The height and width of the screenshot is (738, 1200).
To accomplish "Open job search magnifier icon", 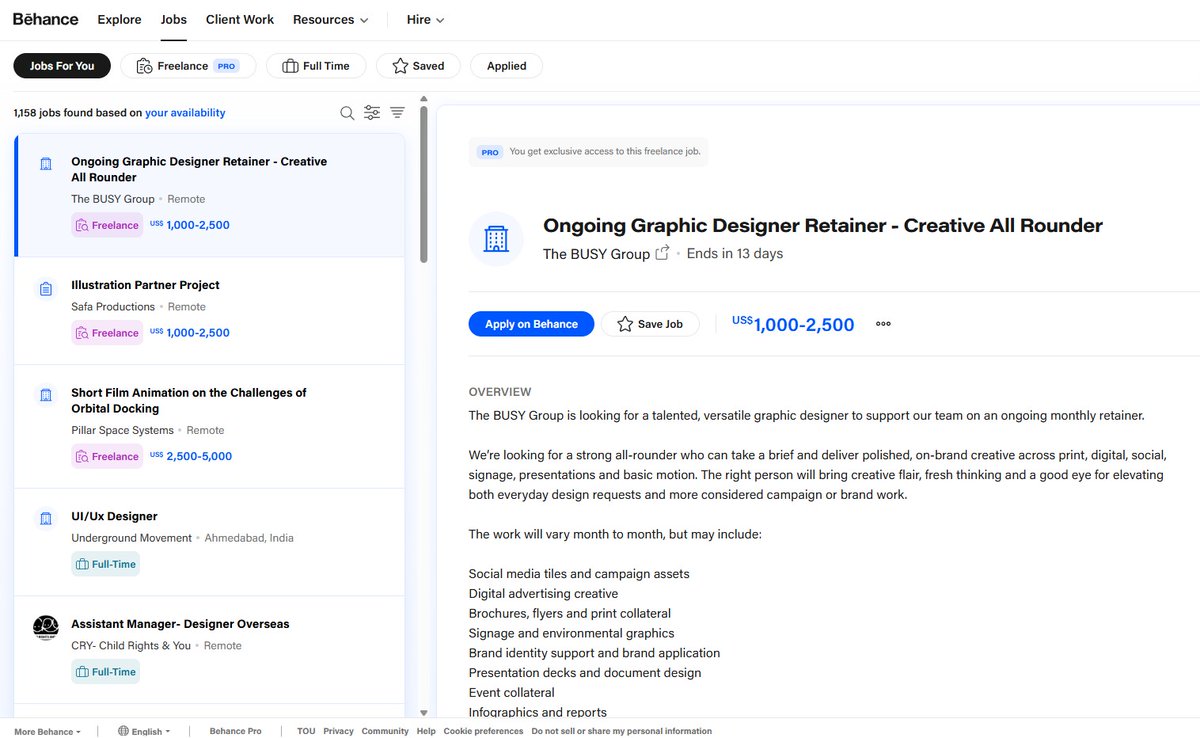I will (x=347, y=113).
